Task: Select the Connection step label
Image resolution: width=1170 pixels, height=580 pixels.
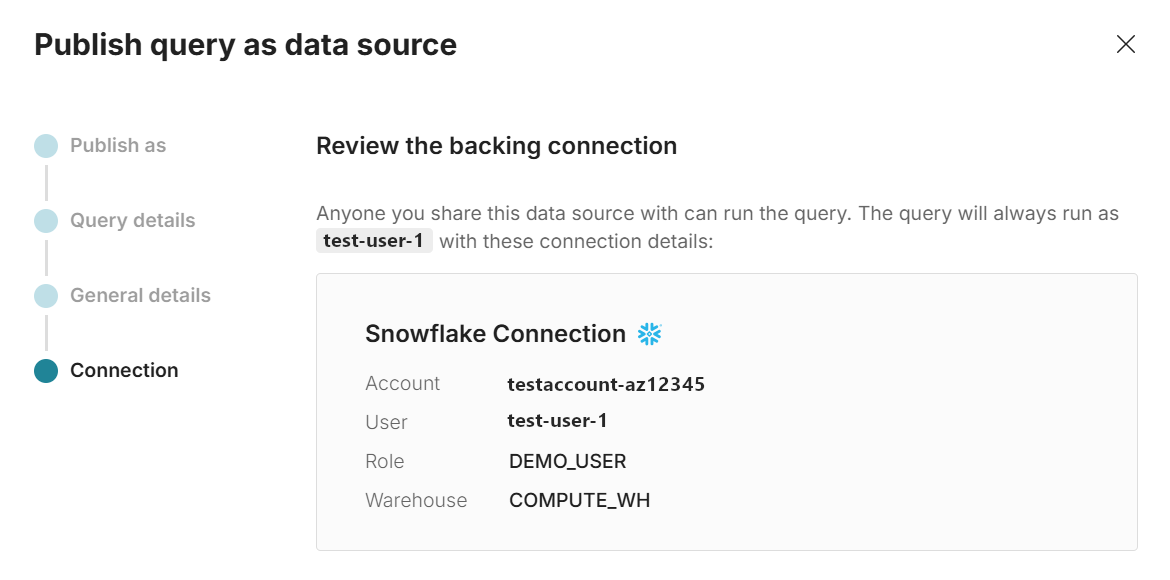Action: point(124,371)
